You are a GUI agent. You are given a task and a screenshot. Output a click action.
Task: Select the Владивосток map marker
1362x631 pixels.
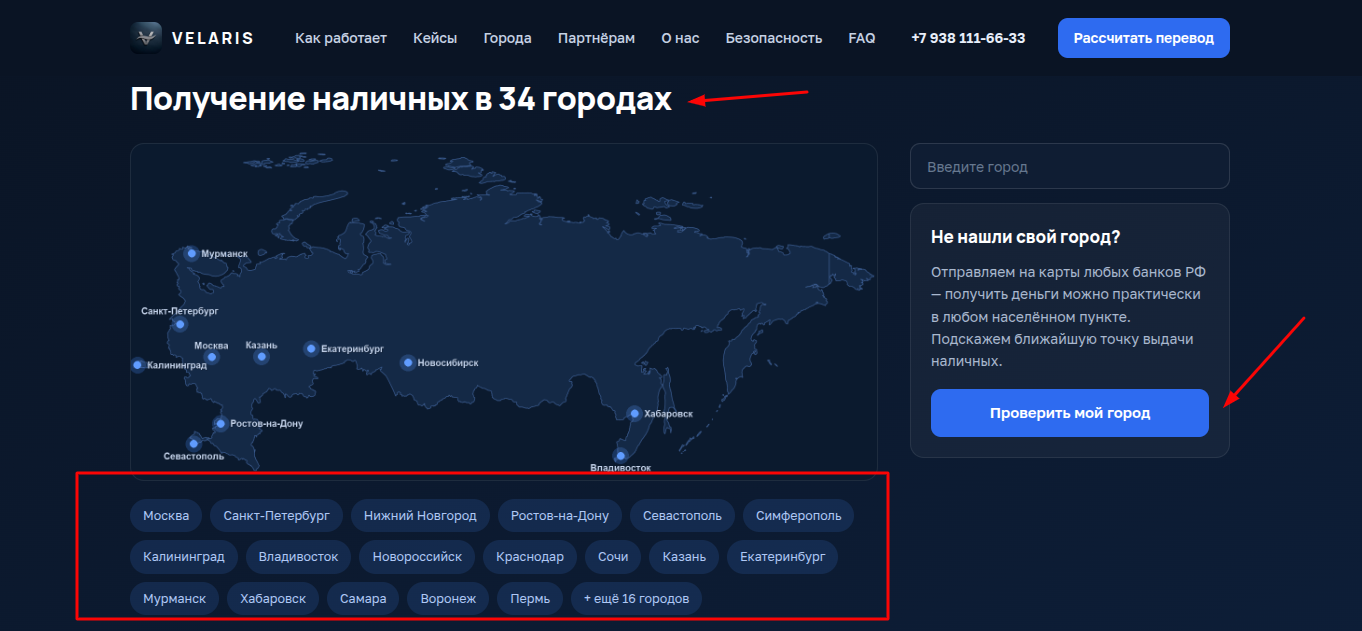coord(620,456)
